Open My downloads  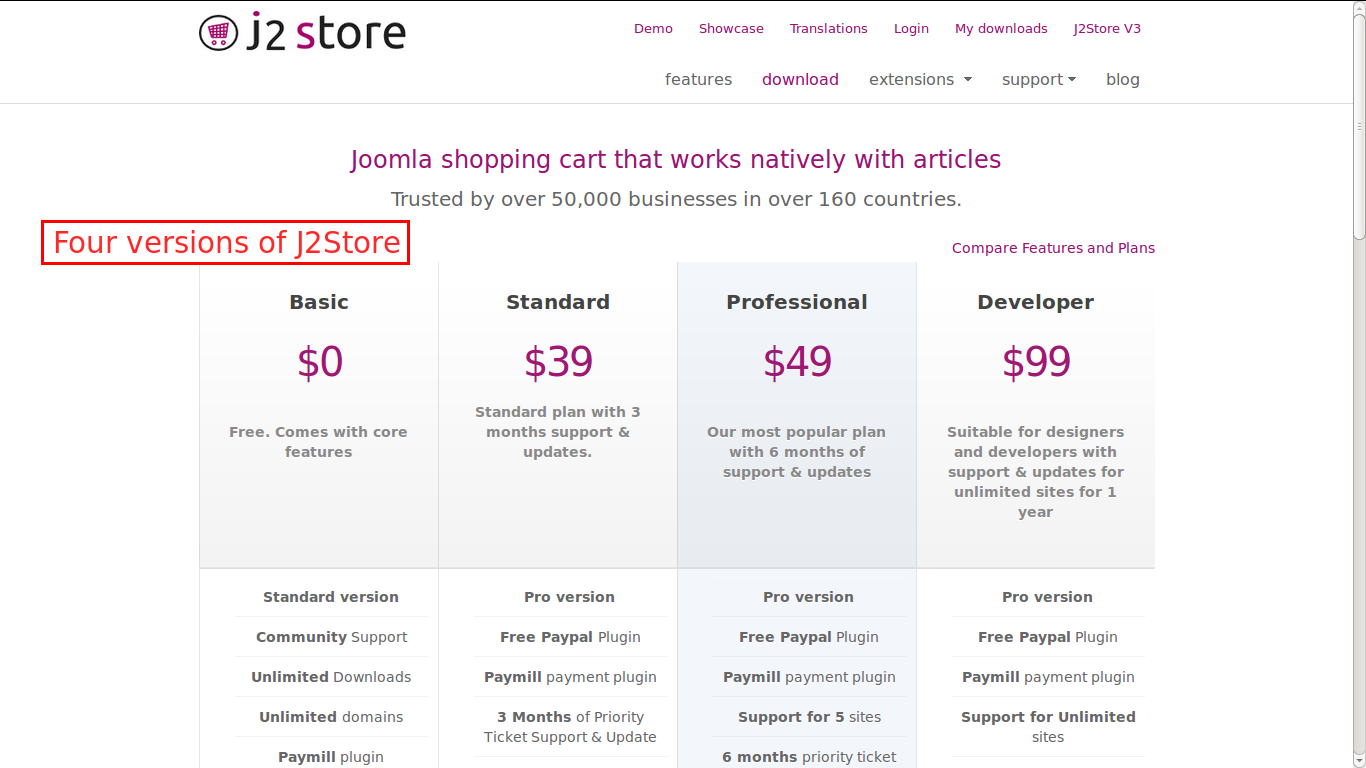pyautogui.click(x=1001, y=29)
